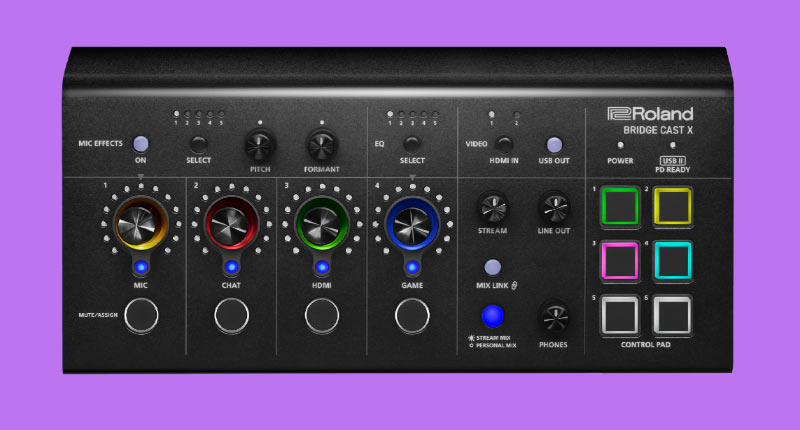Click the blue light under MIC knob
This screenshot has height=430, width=800.
[x=141, y=267]
